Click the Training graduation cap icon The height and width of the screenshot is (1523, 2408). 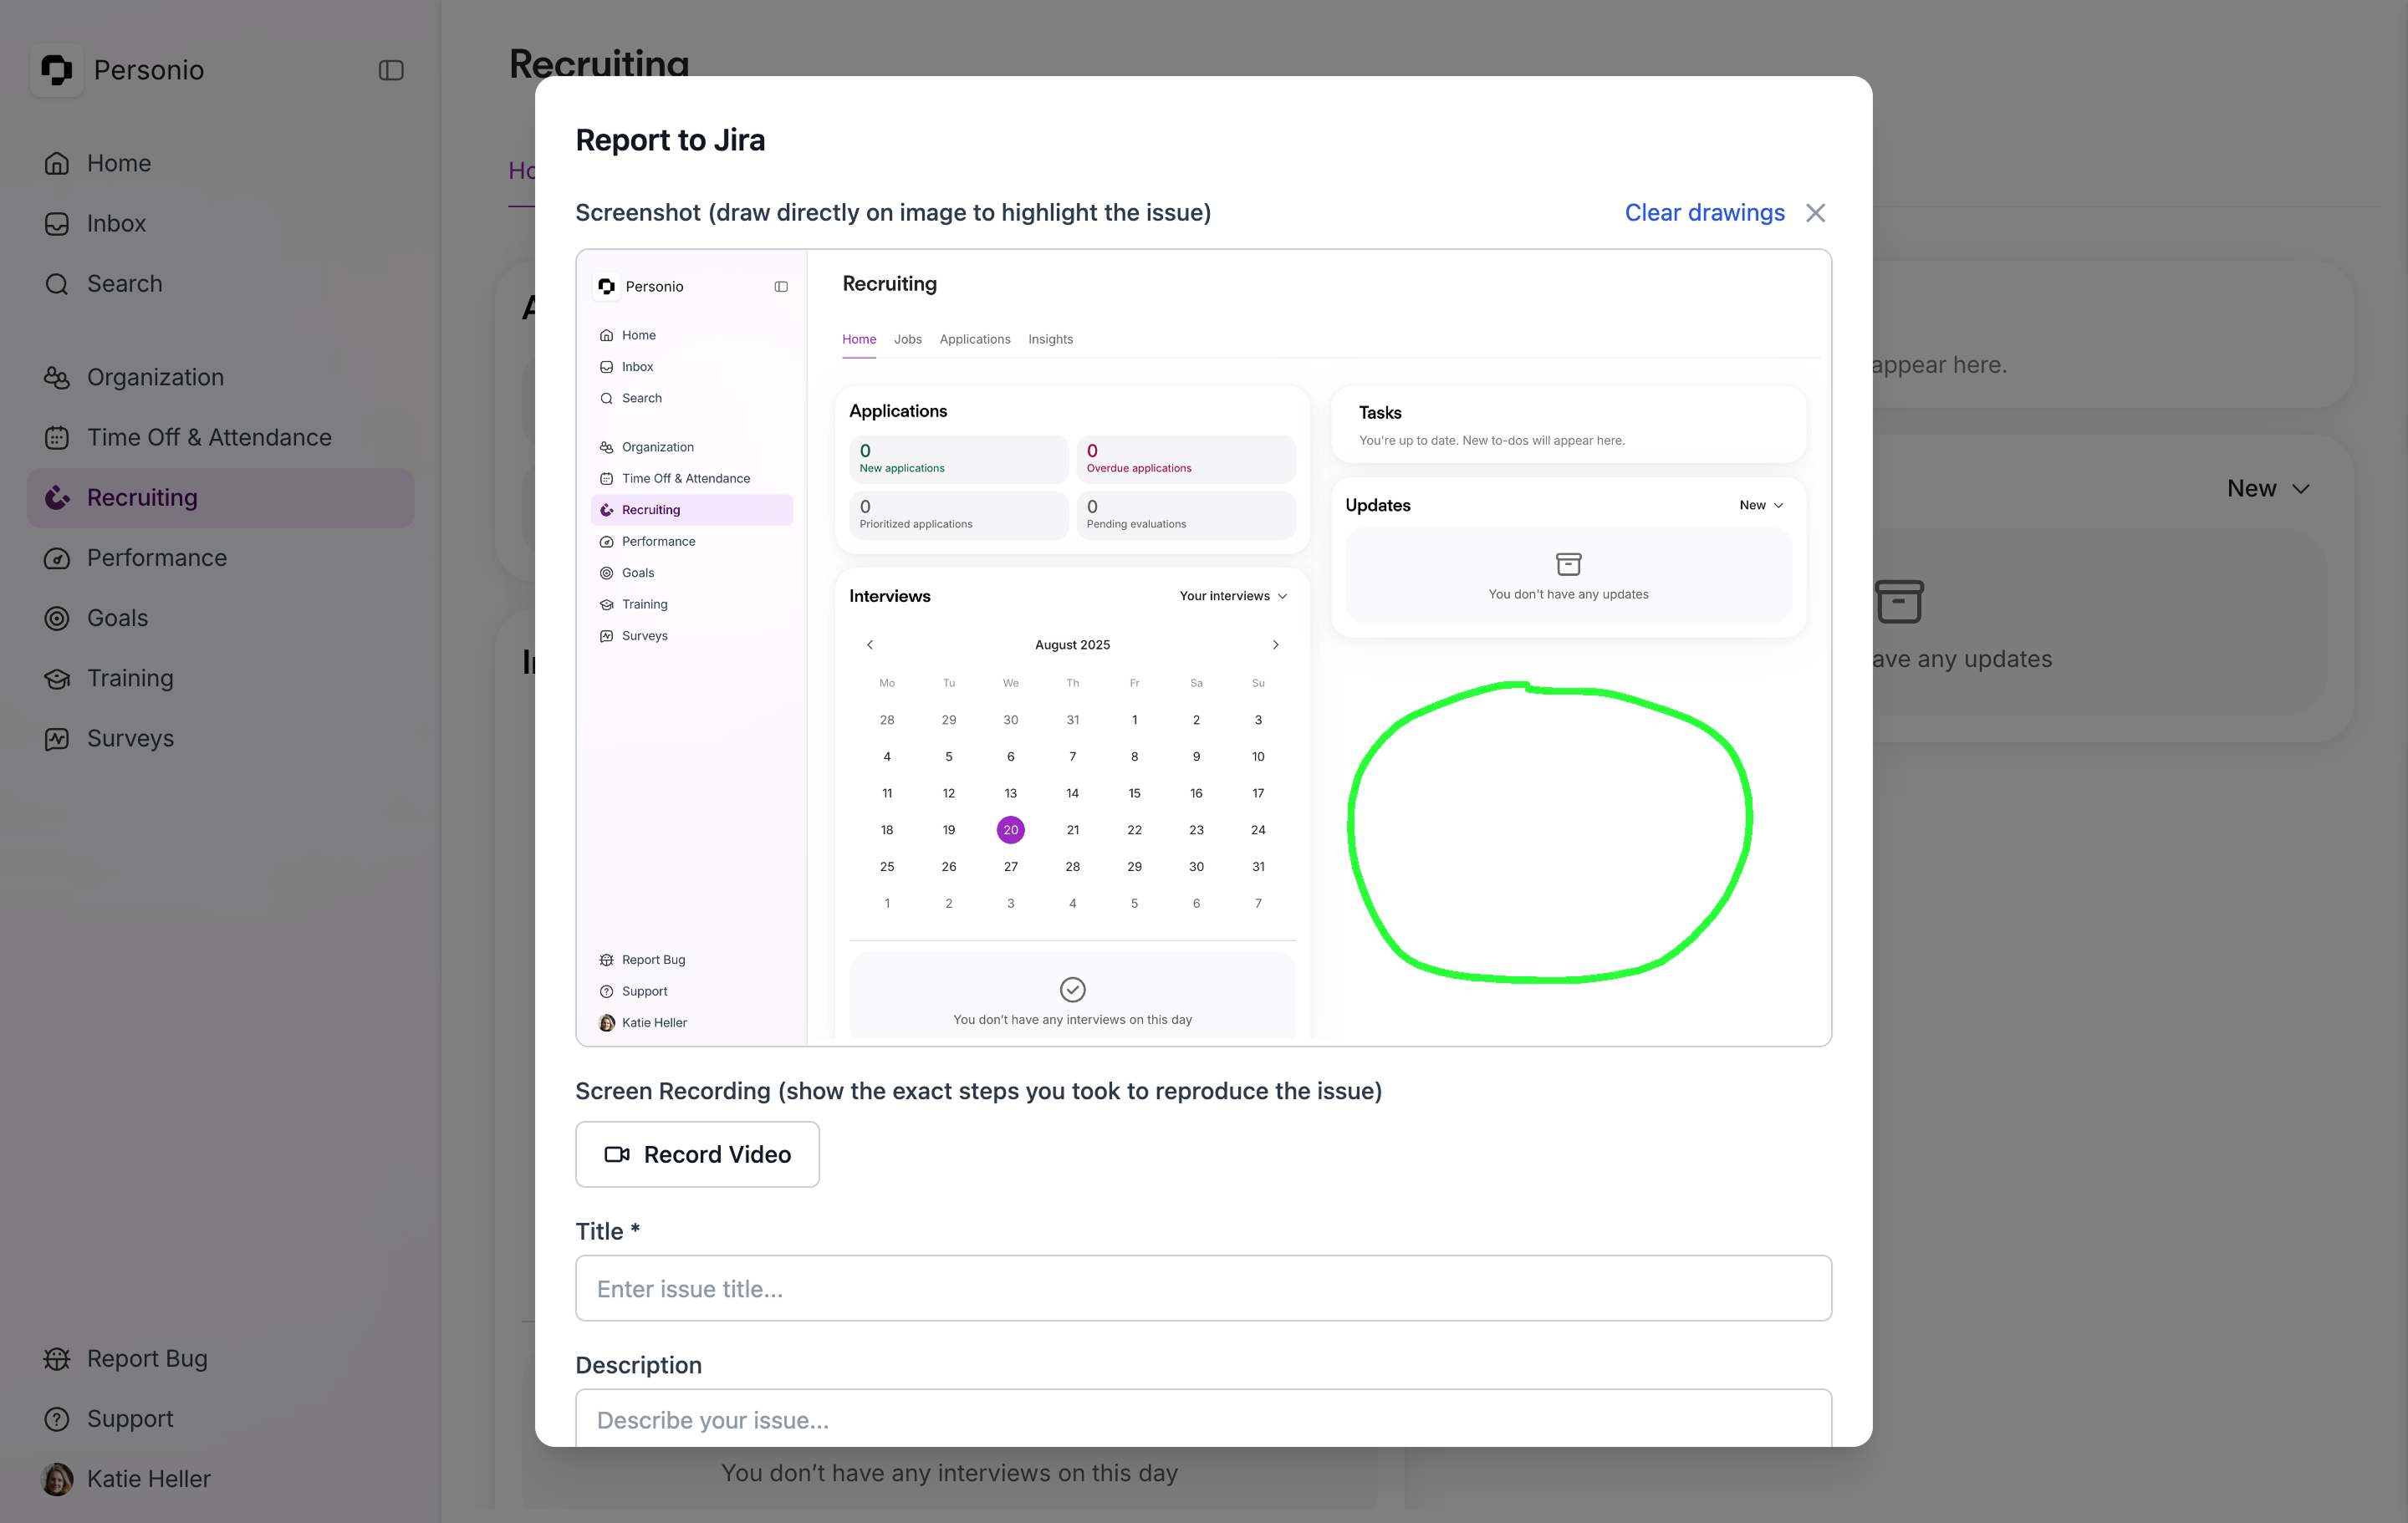tap(58, 678)
